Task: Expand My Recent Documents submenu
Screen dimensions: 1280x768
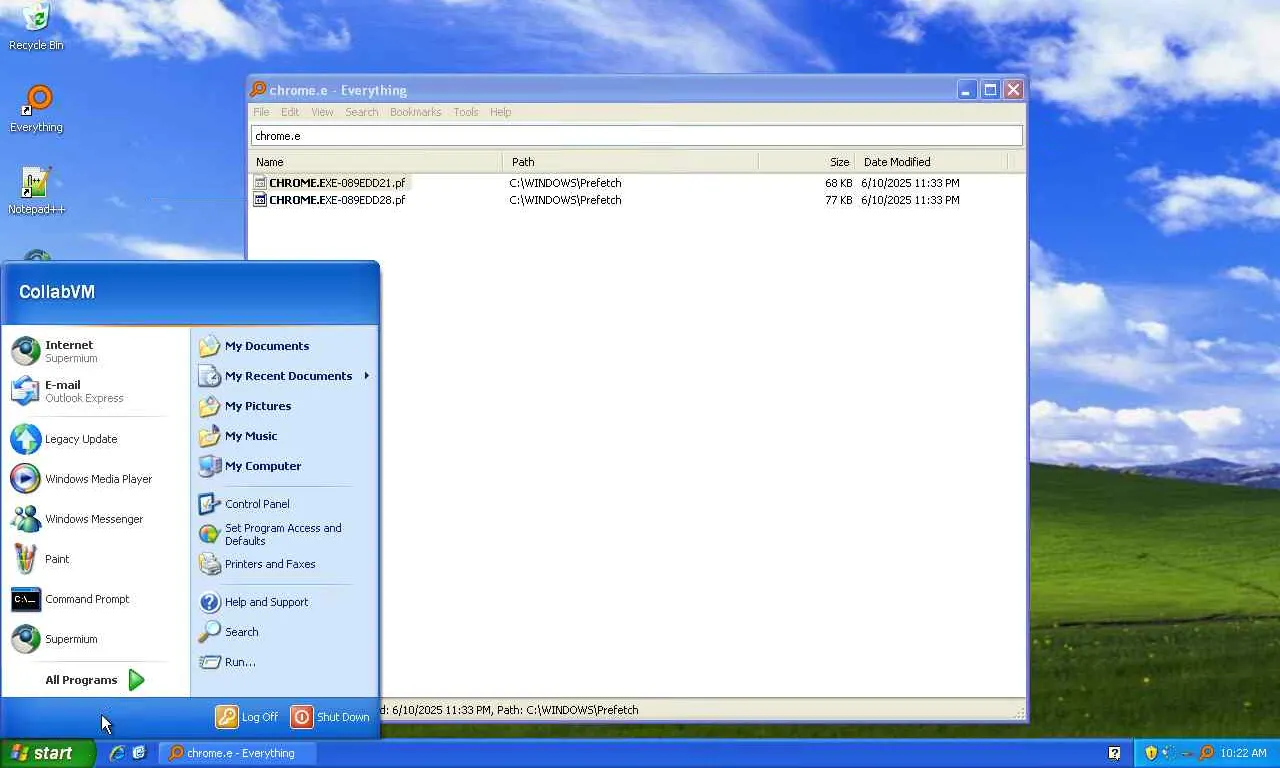Action: tap(284, 376)
